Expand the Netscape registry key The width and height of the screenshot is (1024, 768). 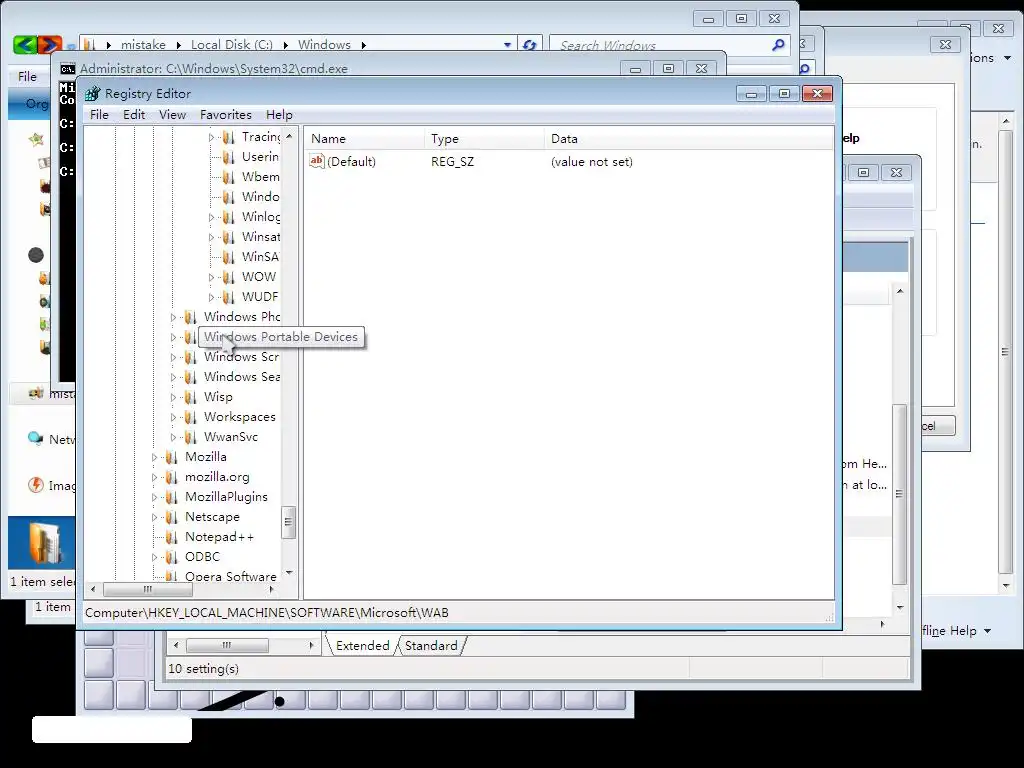[154, 518]
